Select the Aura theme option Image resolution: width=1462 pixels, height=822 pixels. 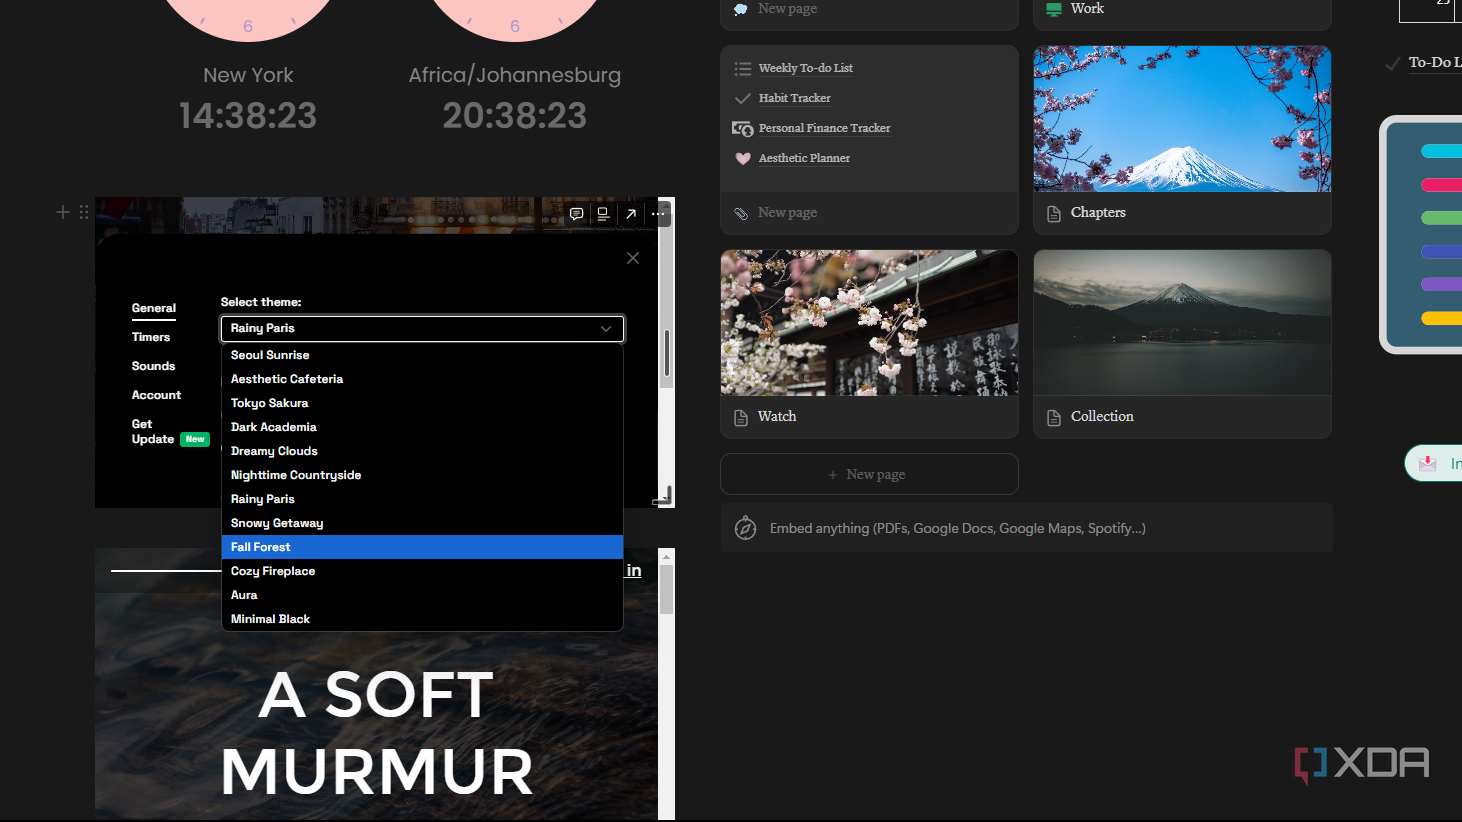422,595
